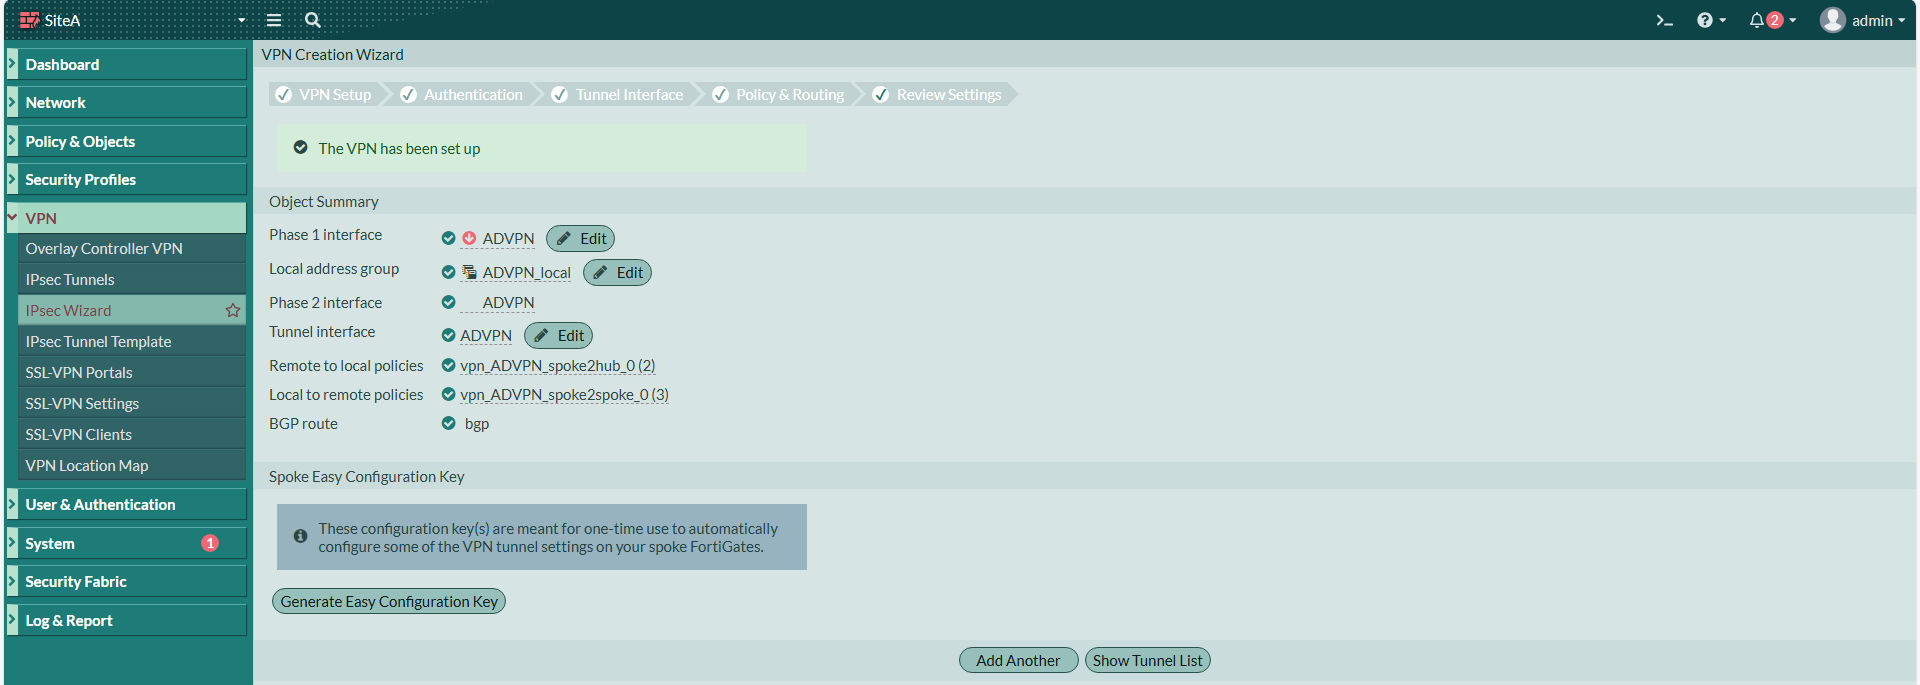Viewport: 1920px width, 685px height.
Task: Open the SiteA host dropdown arrow
Action: [x=241, y=20]
